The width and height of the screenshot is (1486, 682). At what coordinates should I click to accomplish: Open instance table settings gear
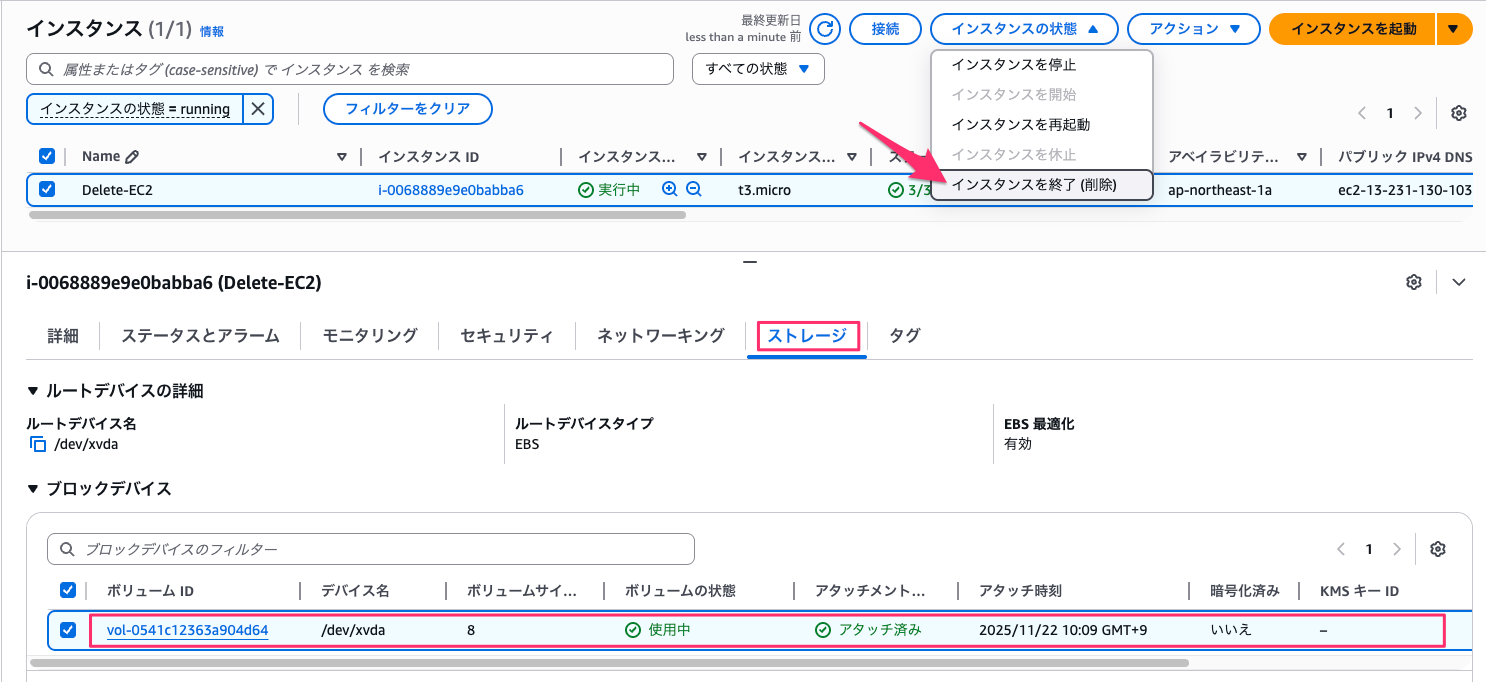coord(1459,113)
